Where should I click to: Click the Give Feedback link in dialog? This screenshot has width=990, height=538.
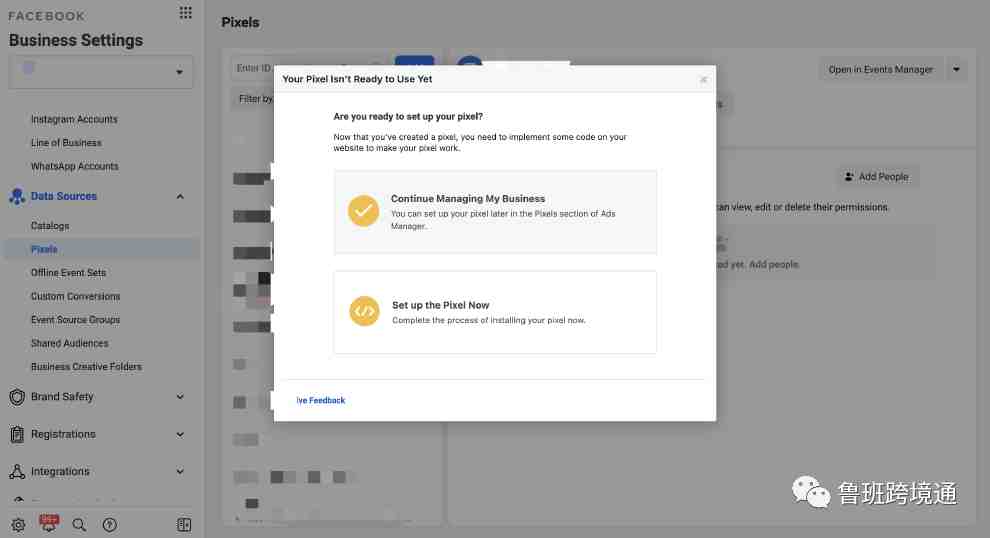(x=321, y=400)
